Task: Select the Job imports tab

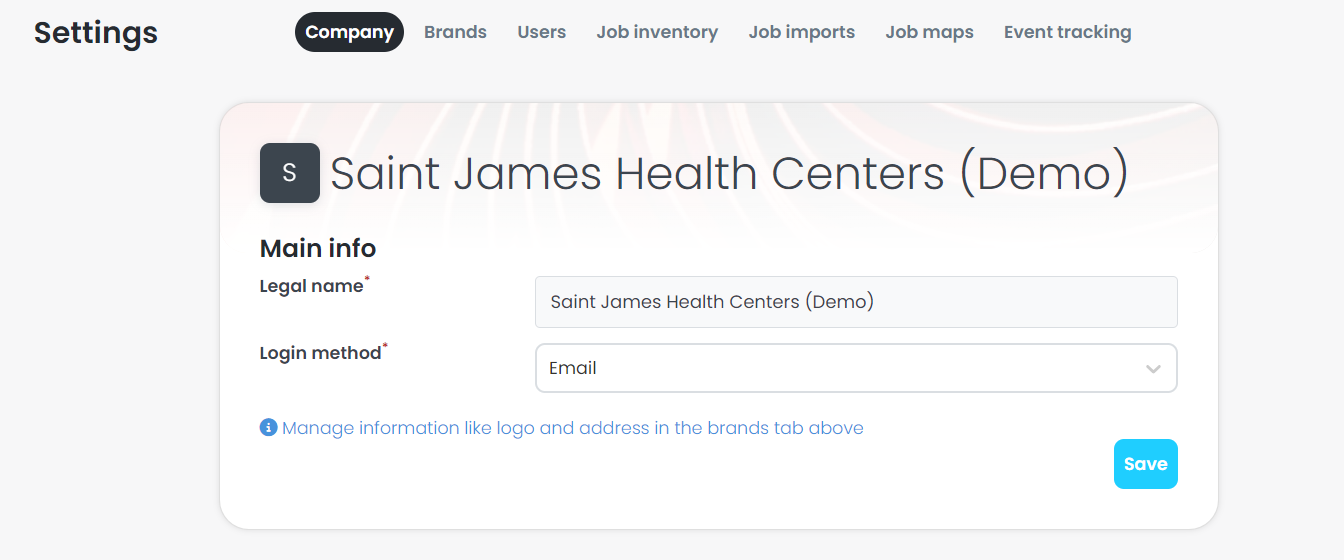Action: click(x=801, y=32)
